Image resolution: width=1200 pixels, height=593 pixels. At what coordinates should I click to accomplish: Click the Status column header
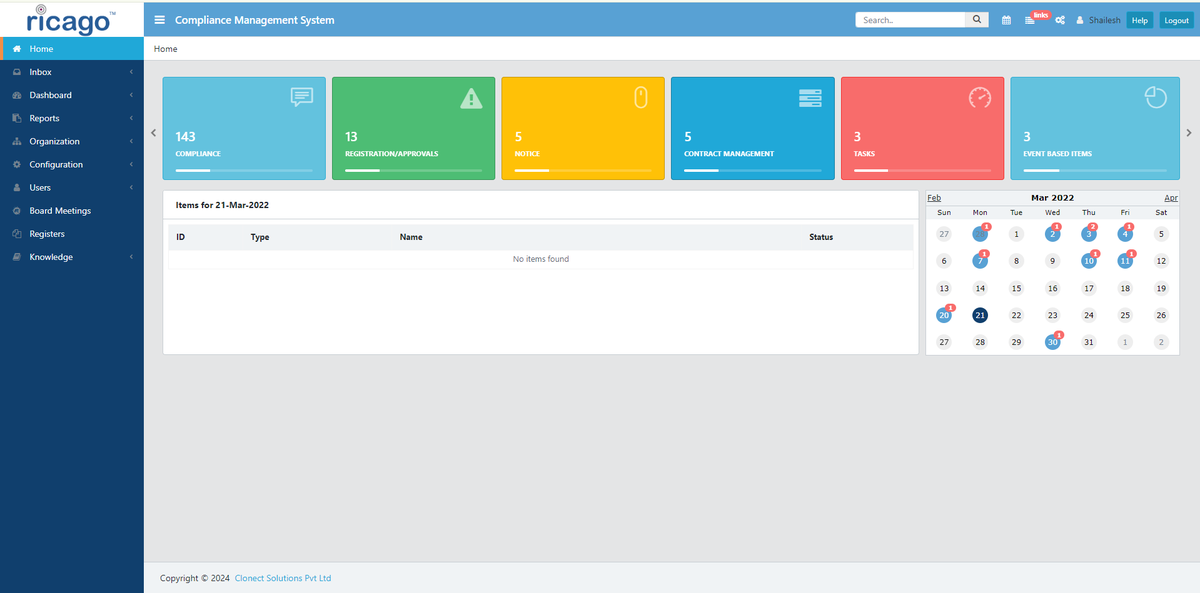pyautogui.click(x=821, y=237)
